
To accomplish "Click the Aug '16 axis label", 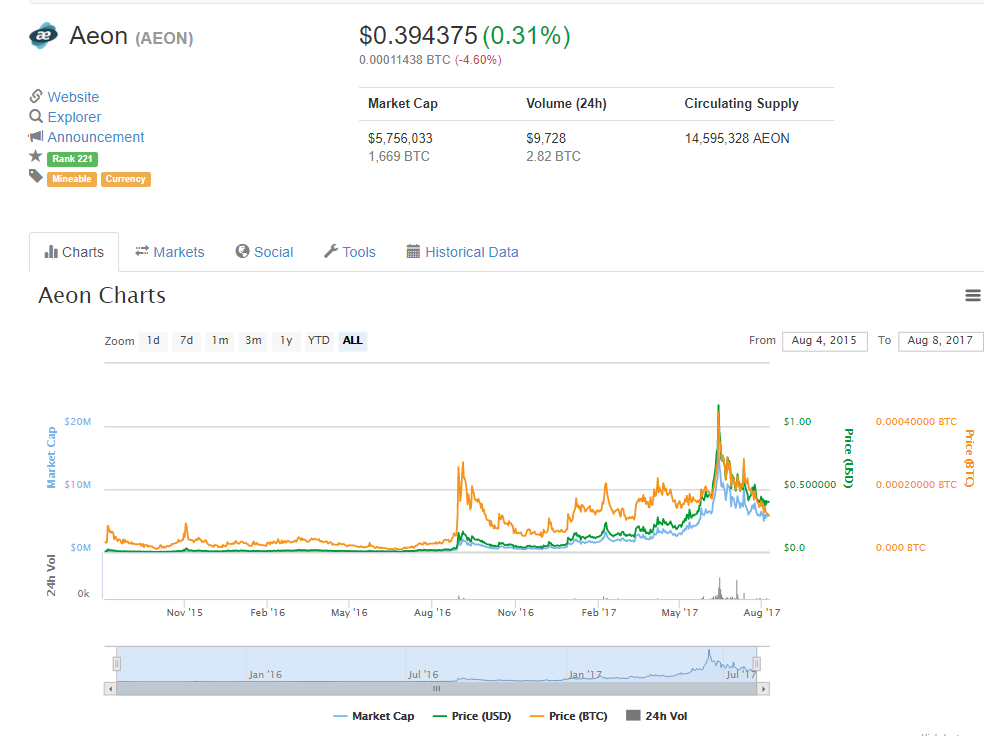I will [x=432, y=612].
